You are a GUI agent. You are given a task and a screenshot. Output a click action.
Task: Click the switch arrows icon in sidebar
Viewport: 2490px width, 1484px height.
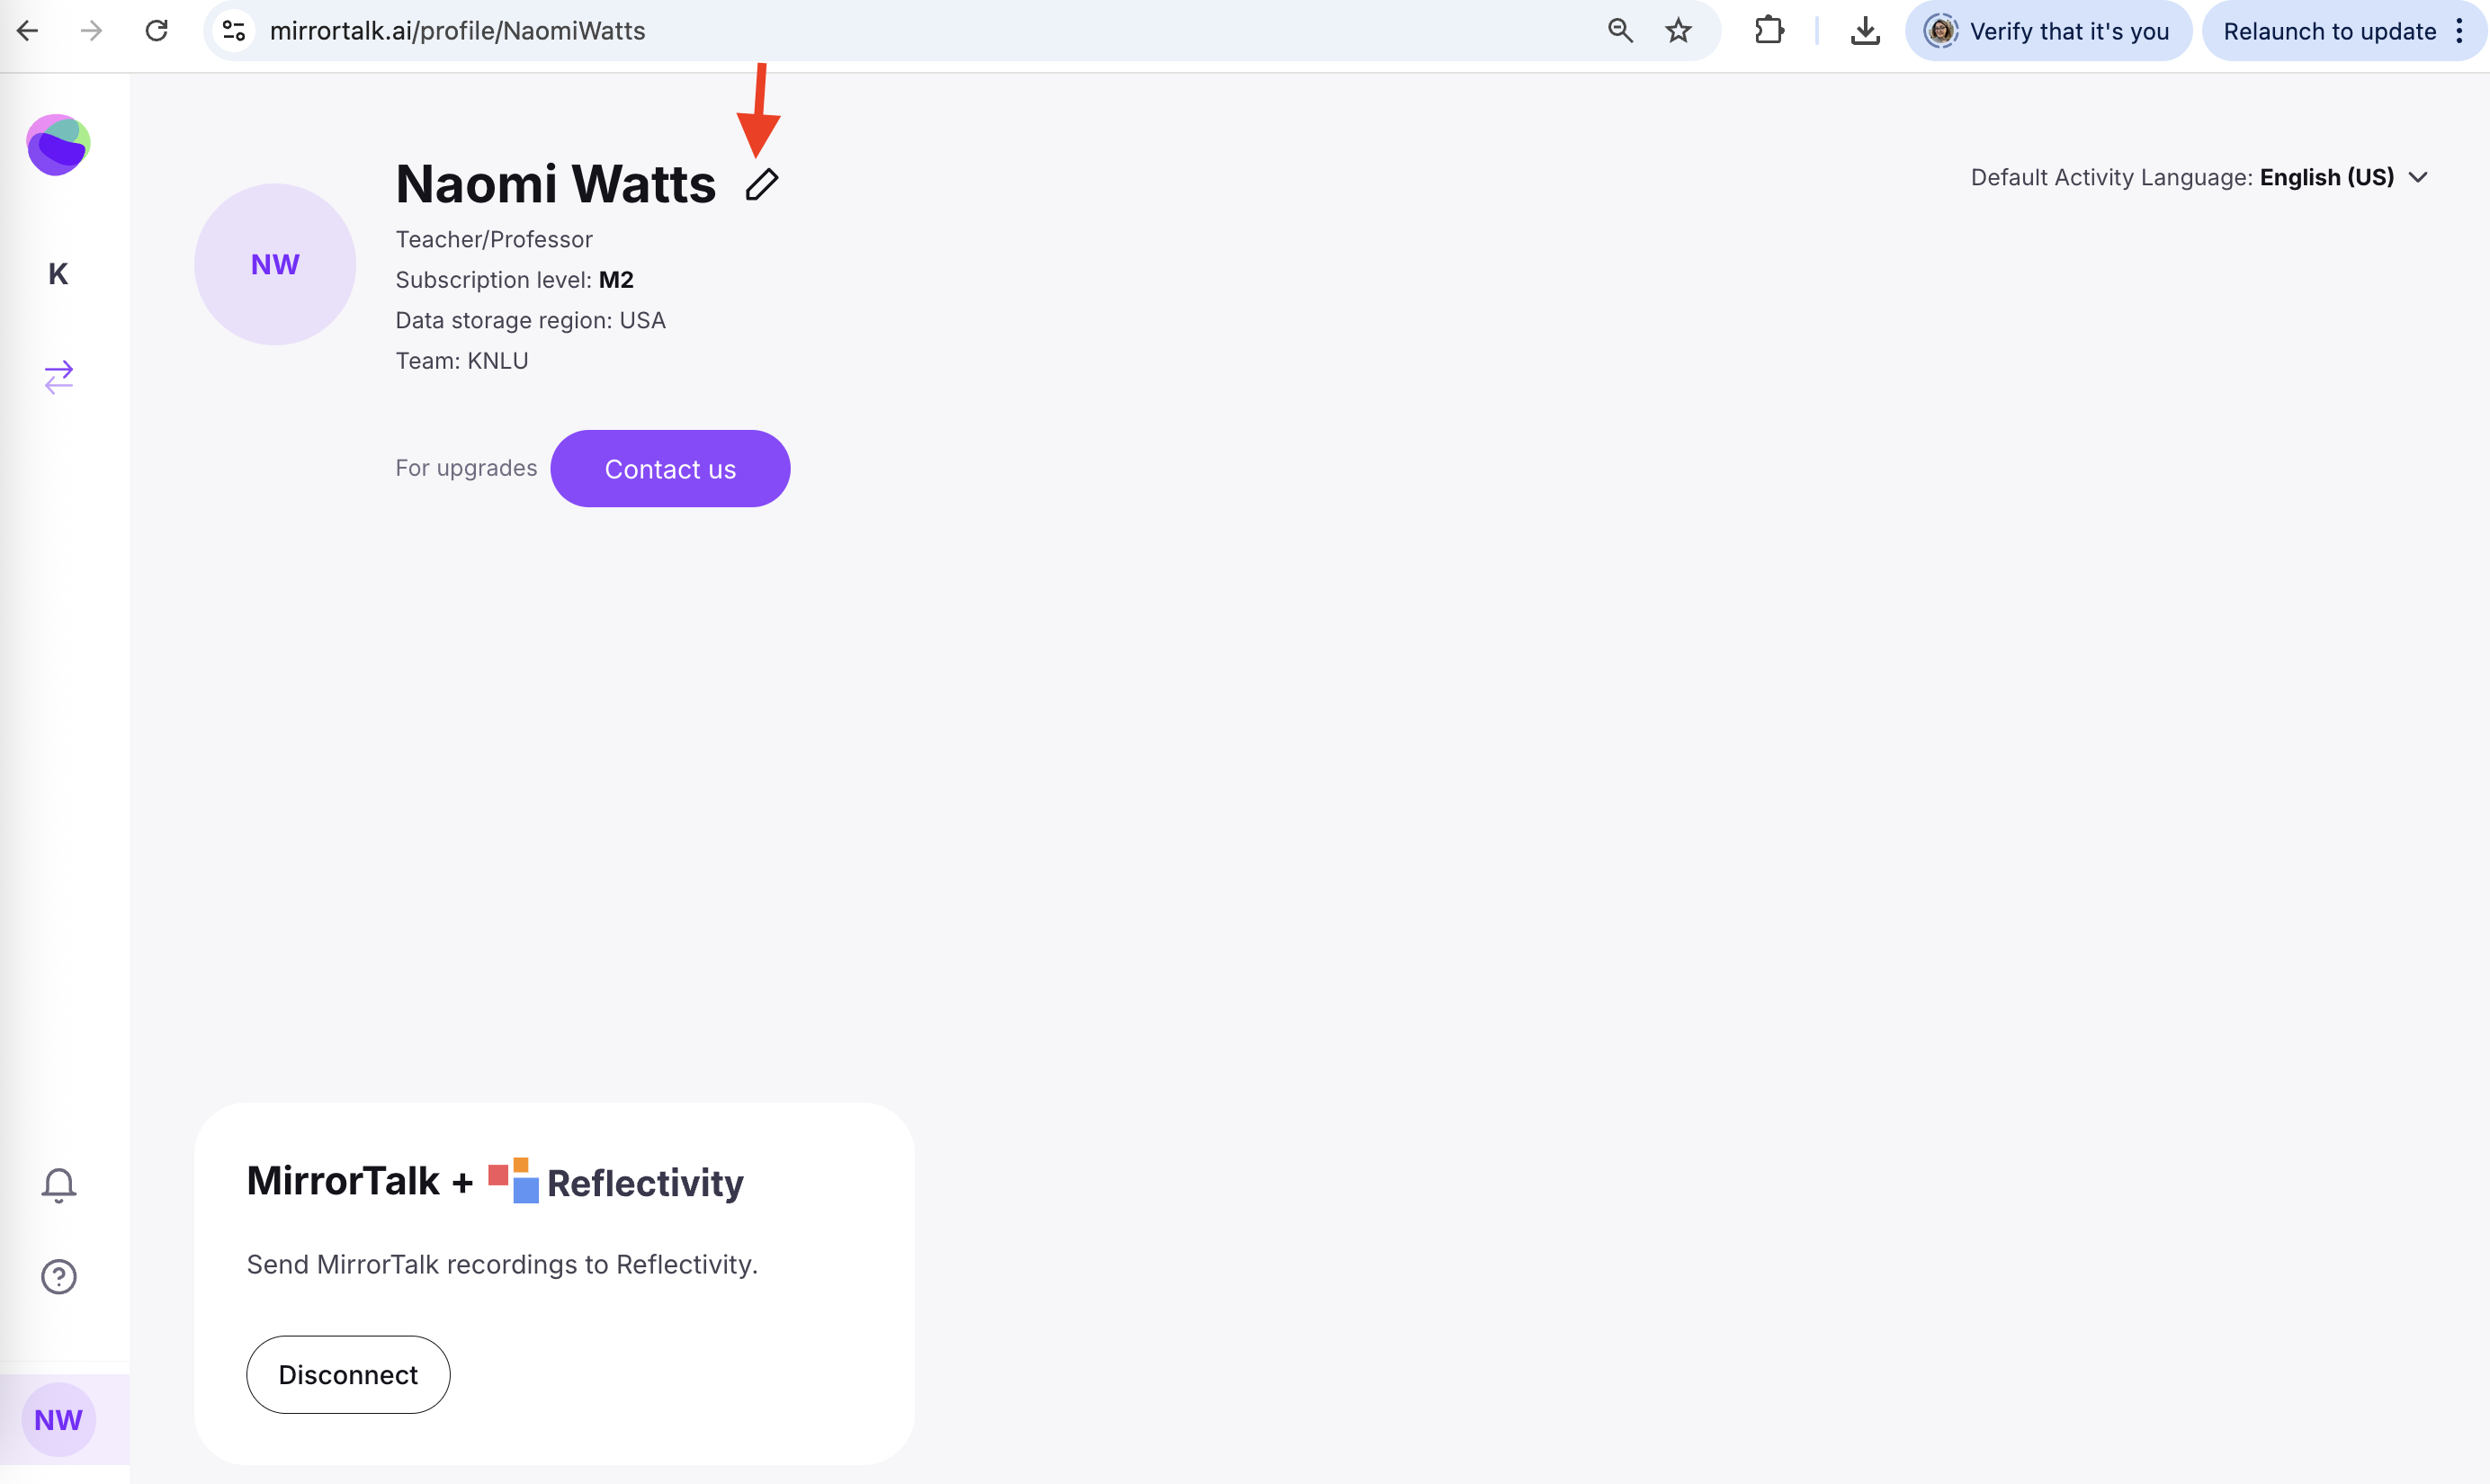59,377
